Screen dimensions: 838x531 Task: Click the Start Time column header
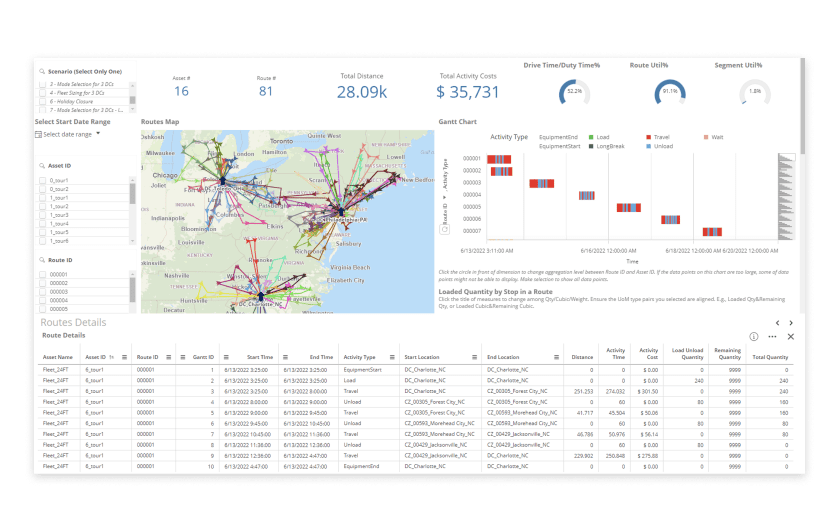(x=260, y=357)
